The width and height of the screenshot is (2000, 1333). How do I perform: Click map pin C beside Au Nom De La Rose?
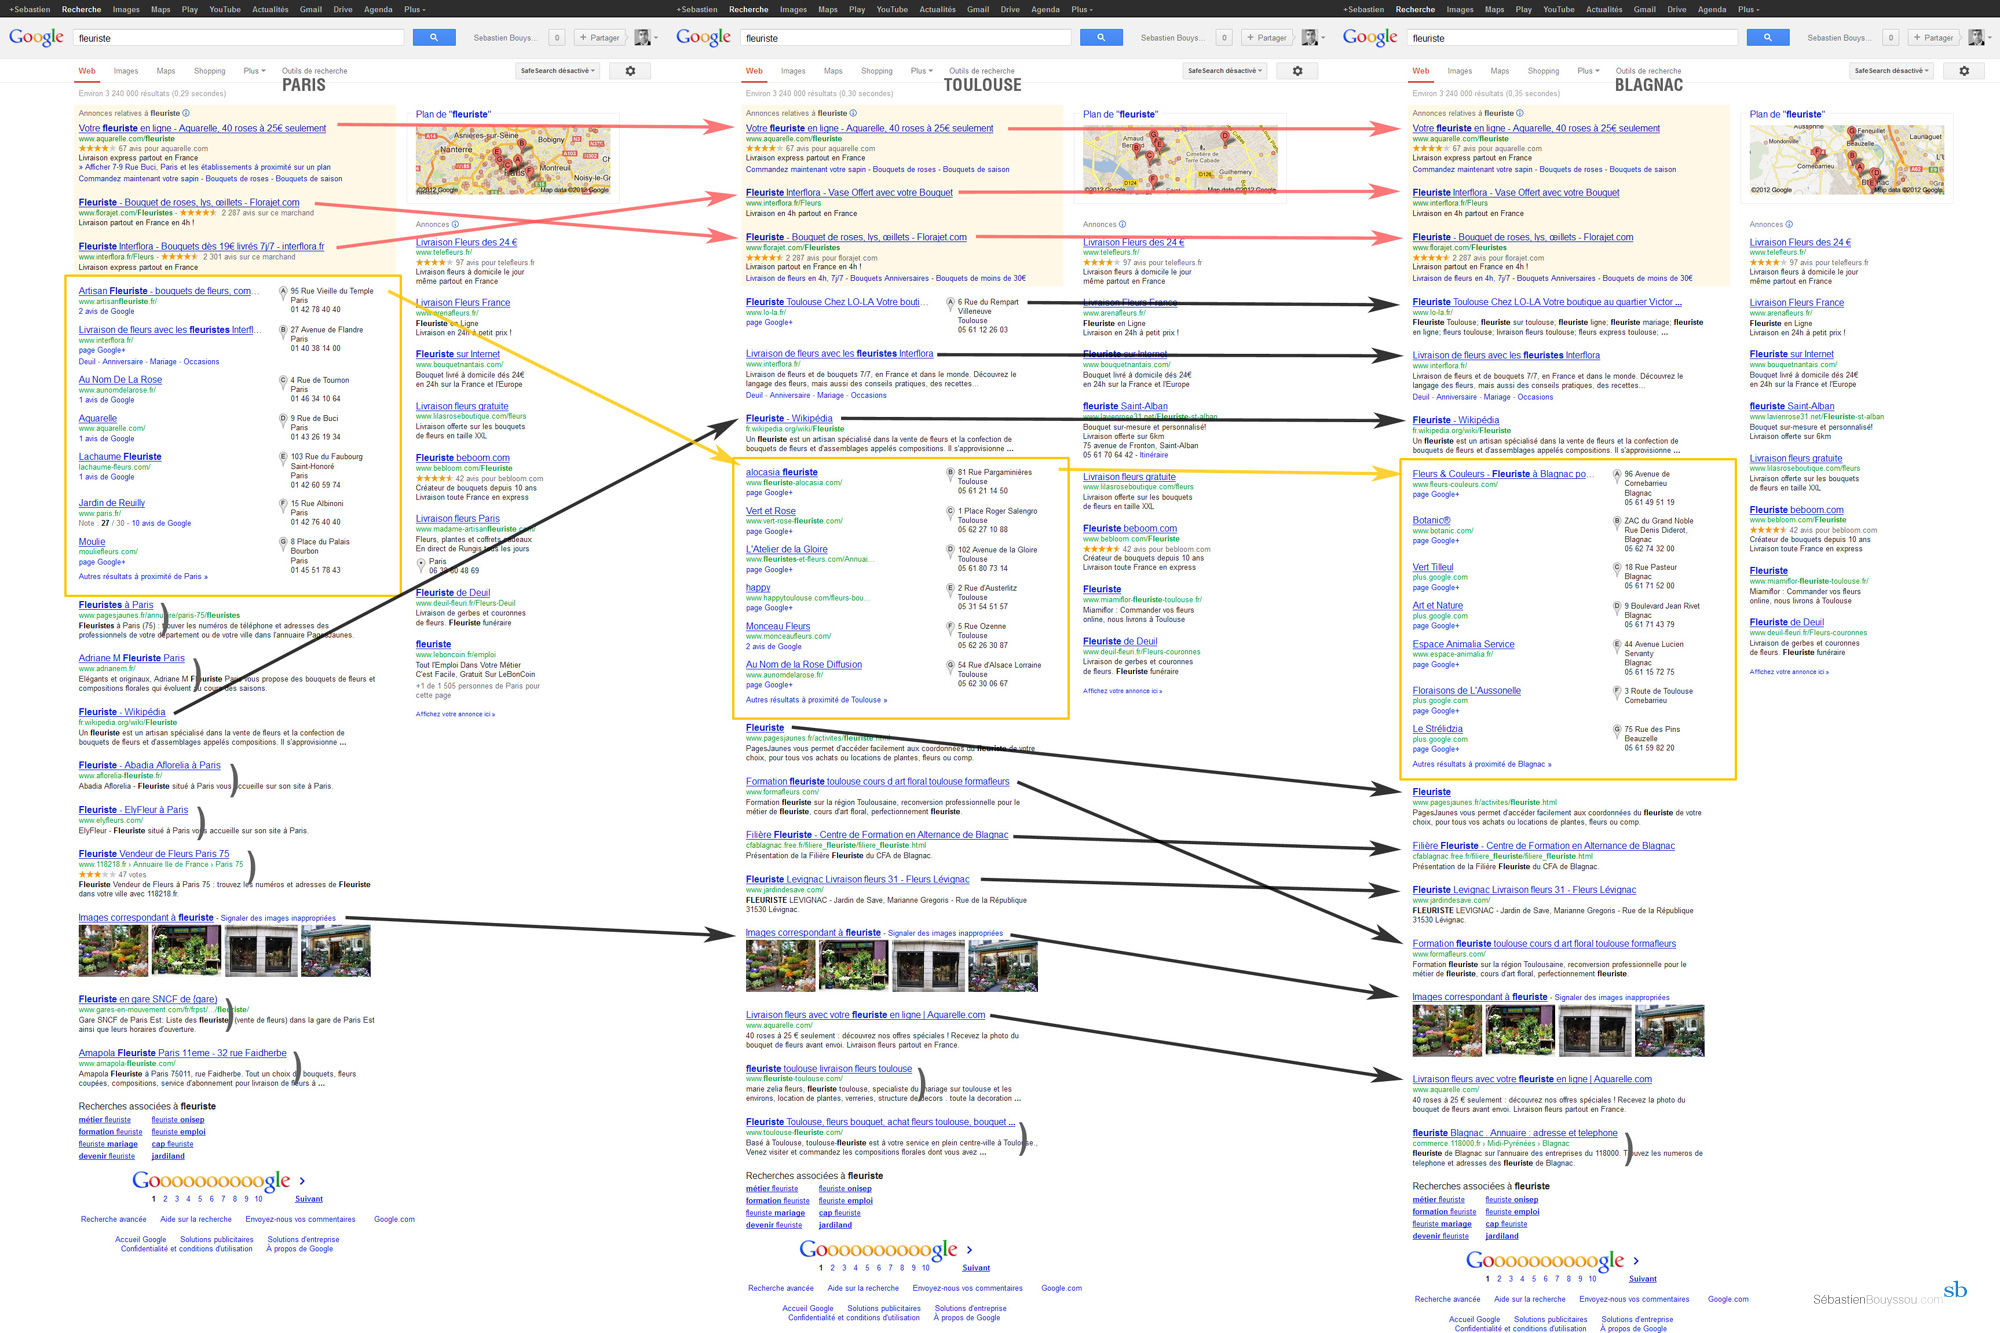click(283, 380)
